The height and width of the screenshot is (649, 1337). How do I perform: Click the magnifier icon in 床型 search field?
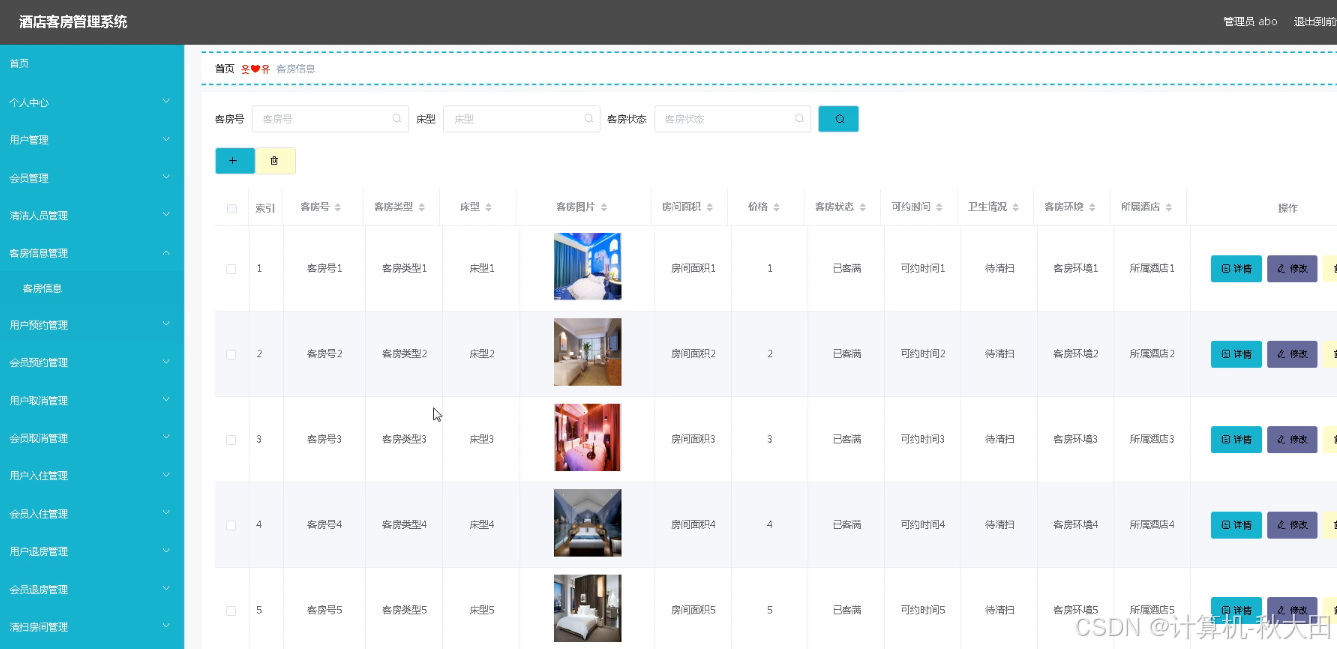pyautogui.click(x=589, y=119)
